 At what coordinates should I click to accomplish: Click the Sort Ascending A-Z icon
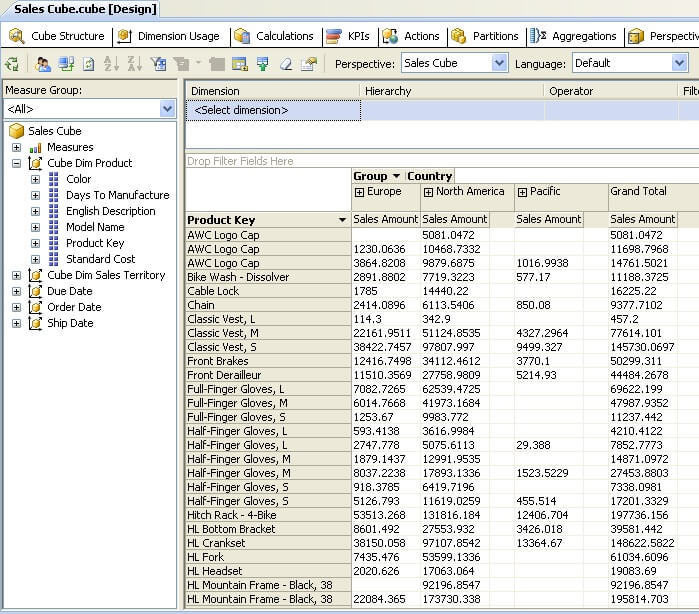click(x=111, y=64)
